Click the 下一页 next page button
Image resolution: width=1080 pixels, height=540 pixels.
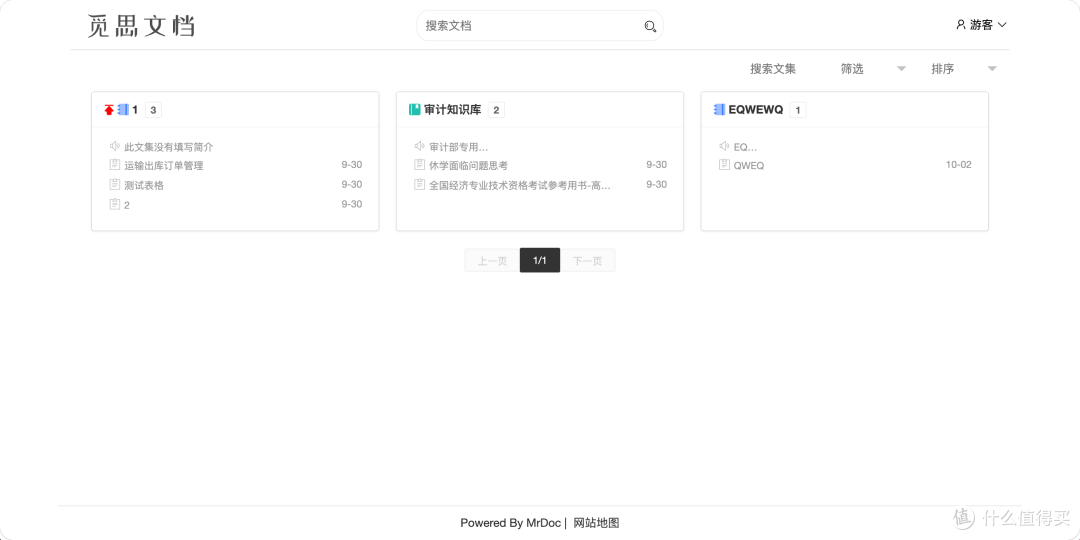click(x=588, y=260)
